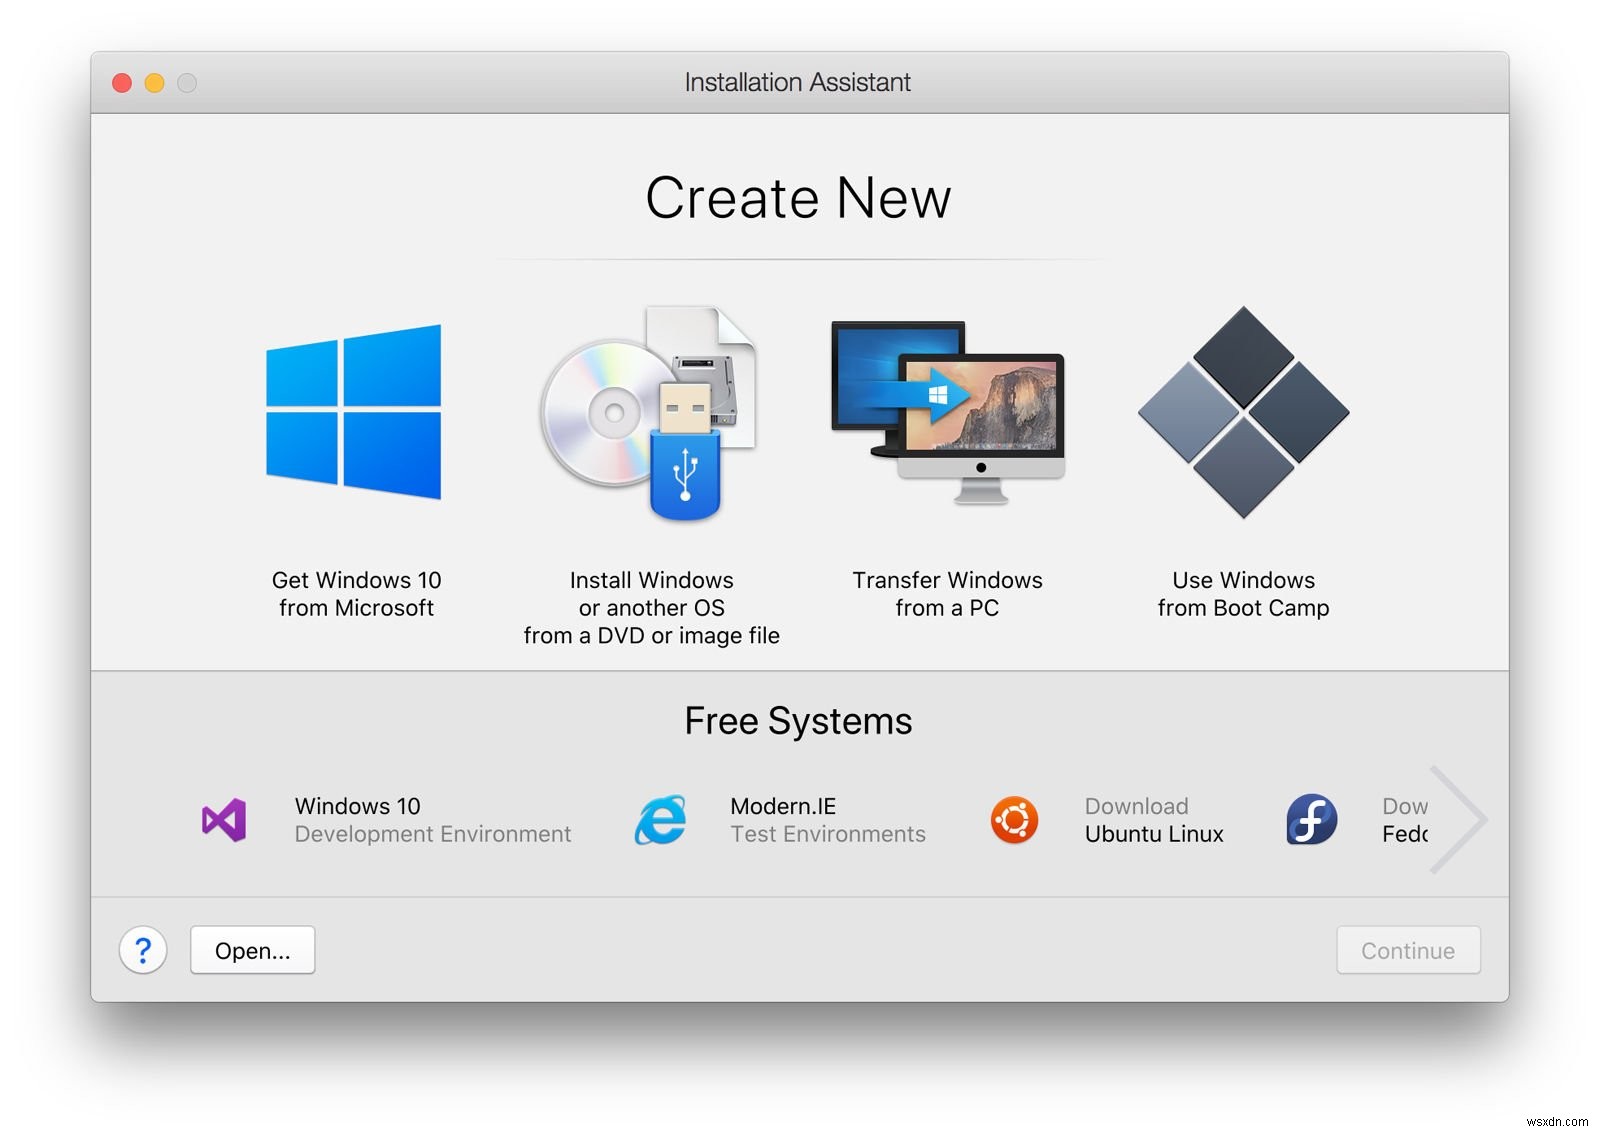Click the Visual Studio icon for Windows 10 Development

pos(222,819)
